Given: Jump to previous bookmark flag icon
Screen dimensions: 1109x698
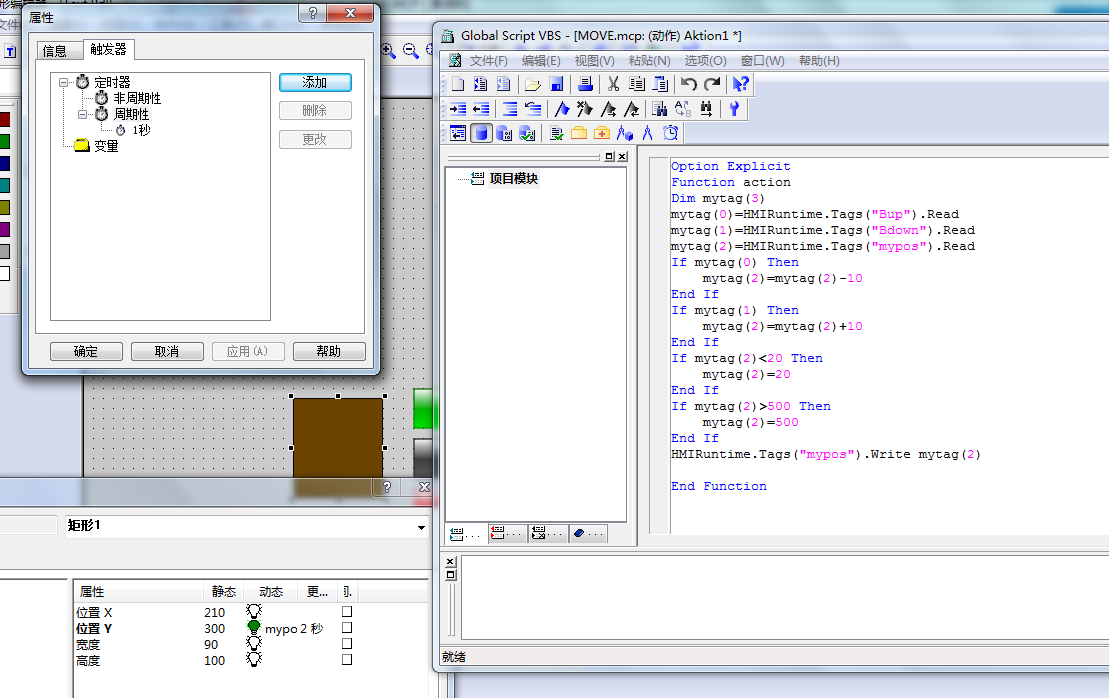Looking at the screenshot, I should click(x=632, y=109).
